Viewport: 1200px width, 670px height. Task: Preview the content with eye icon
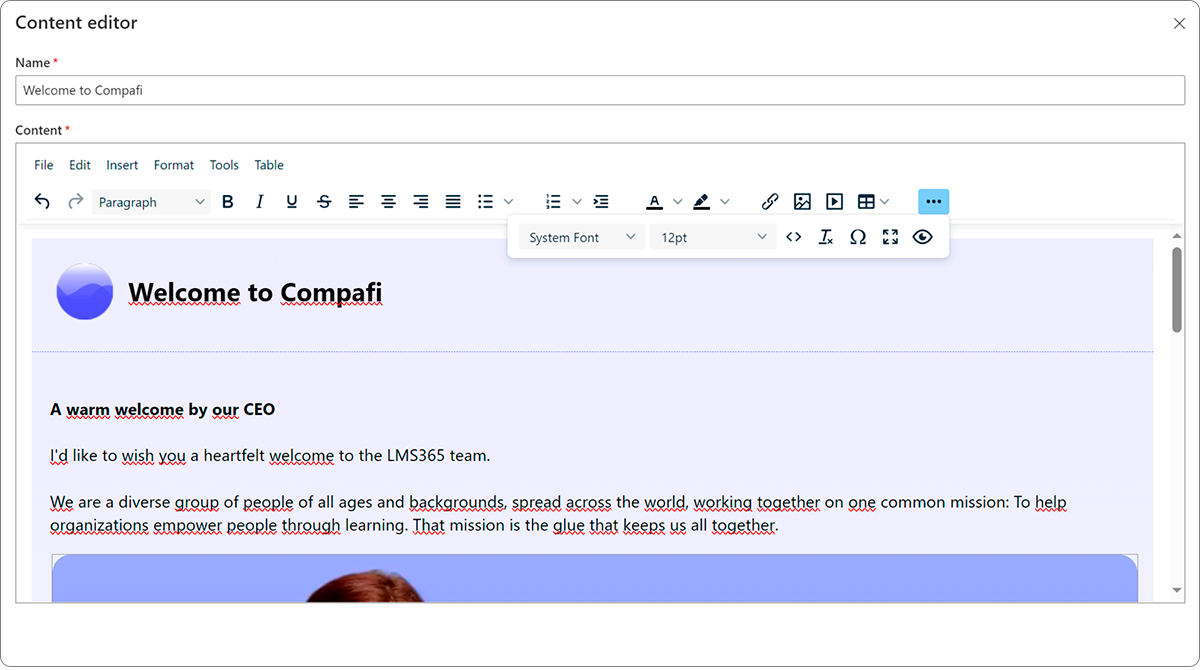click(x=922, y=237)
